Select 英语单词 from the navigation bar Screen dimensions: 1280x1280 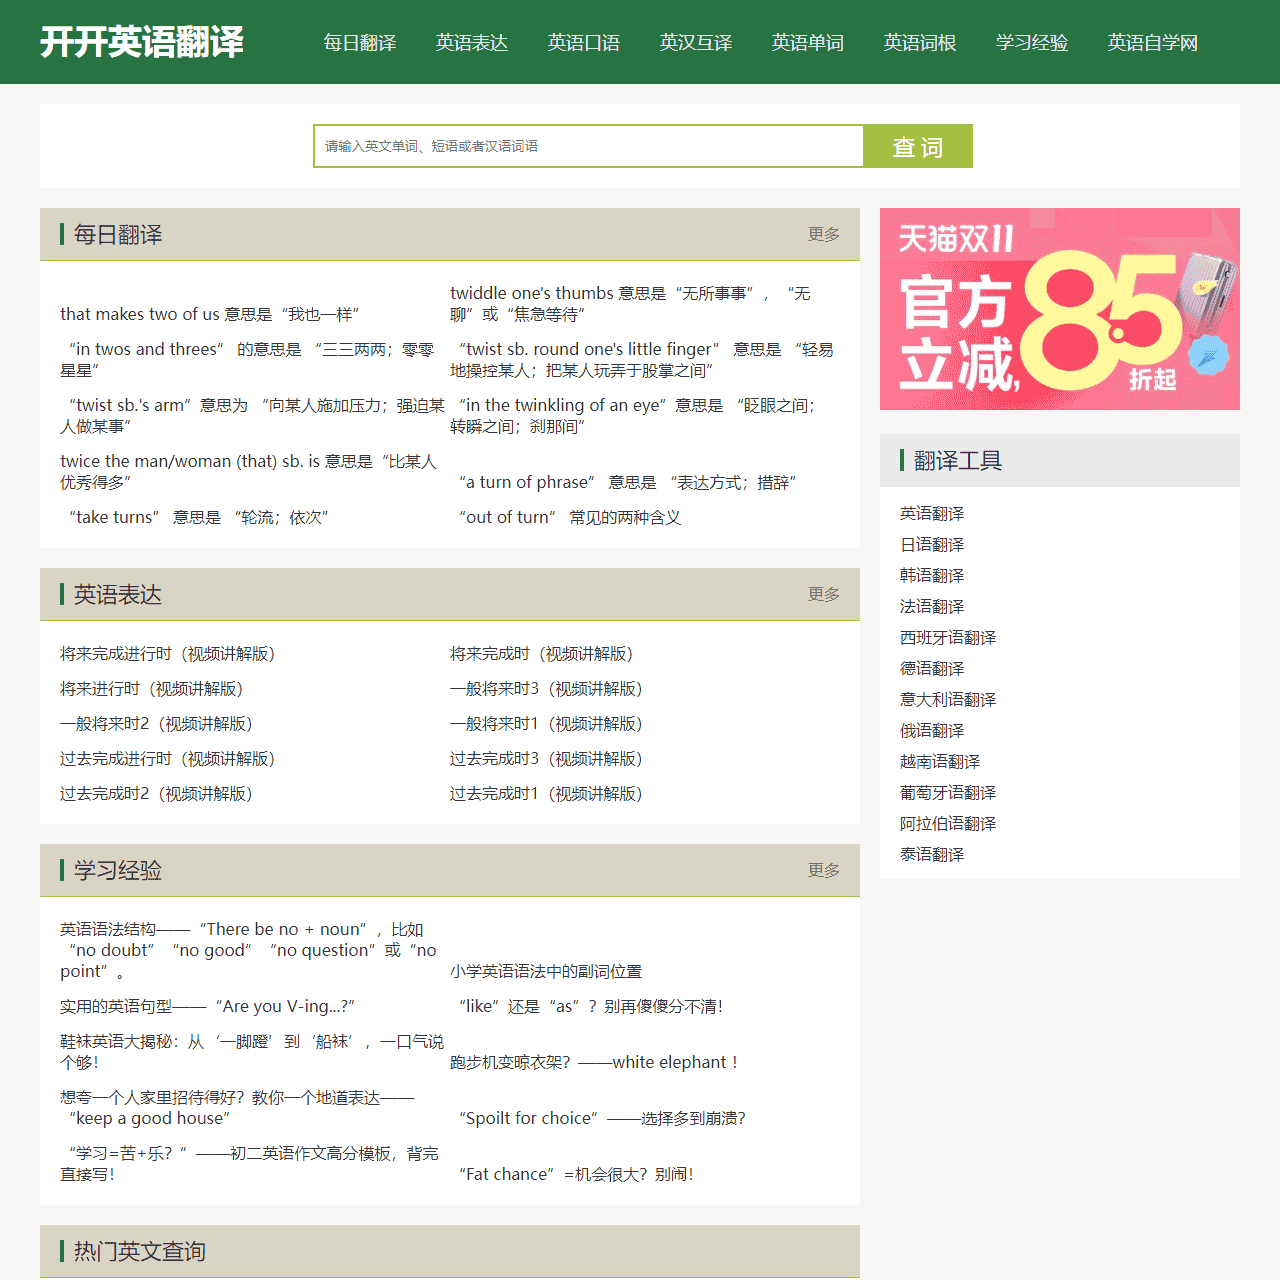coord(808,43)
